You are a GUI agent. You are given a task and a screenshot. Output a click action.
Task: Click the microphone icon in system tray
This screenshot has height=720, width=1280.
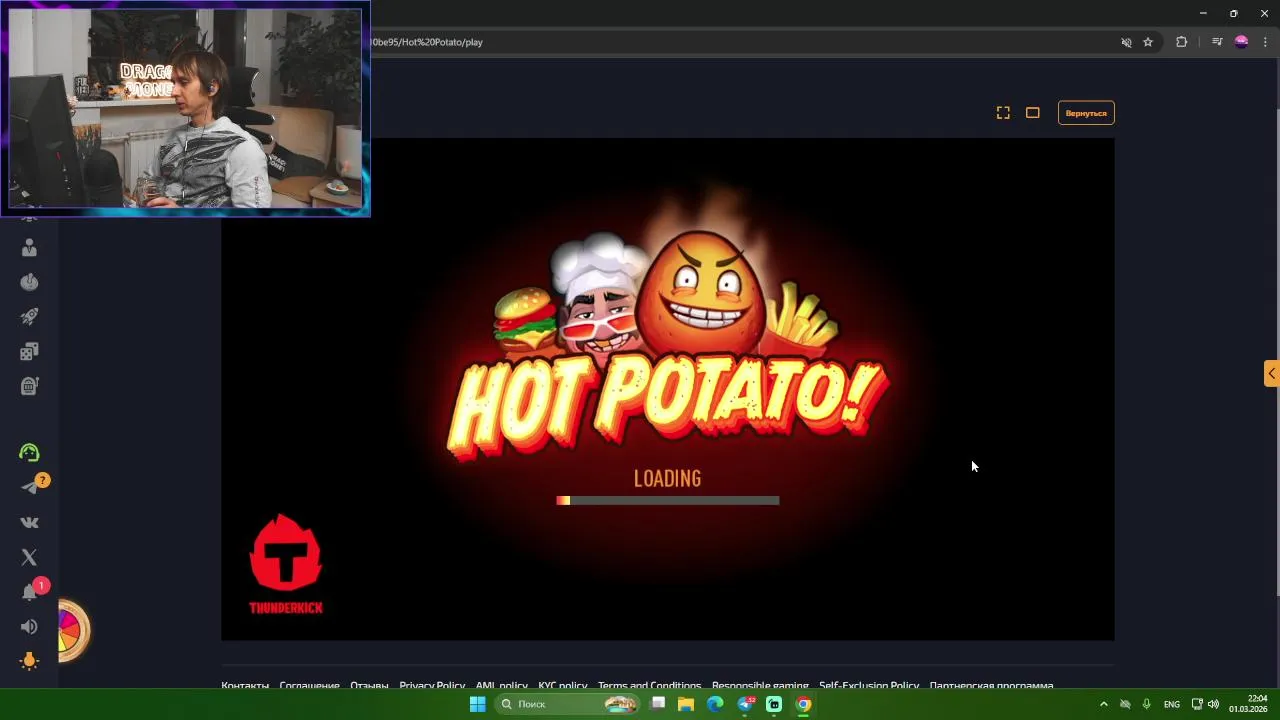click(x=1146, y=704)
